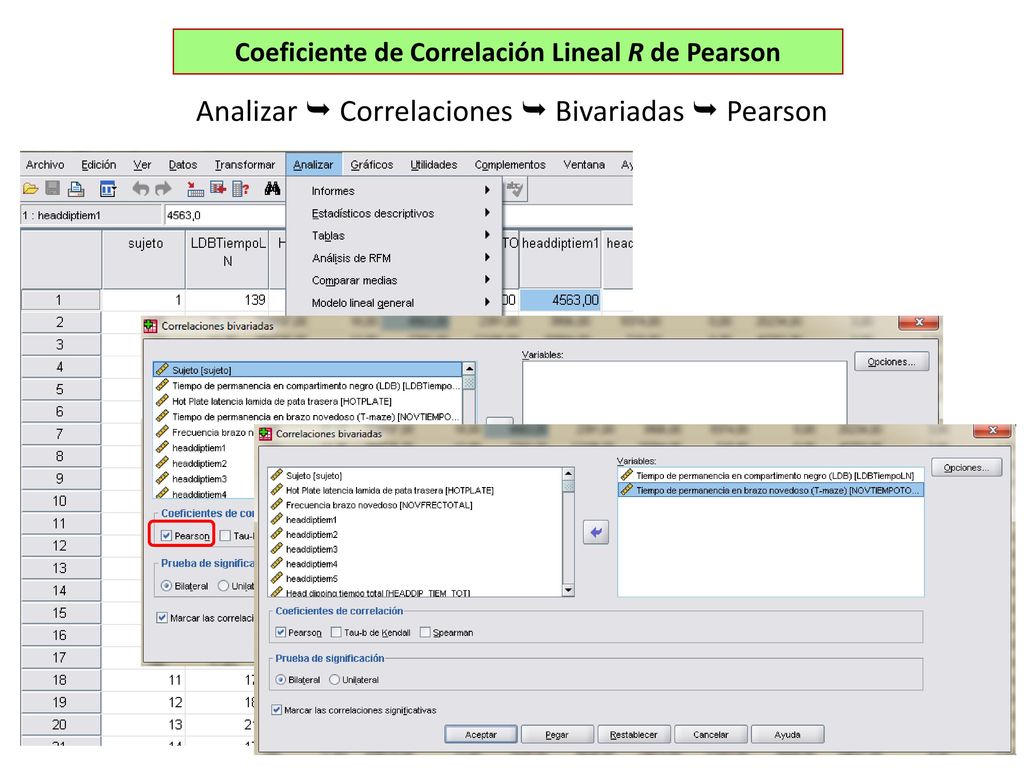The image size is (1024, 768).
Task: Enable the Spearman checkbox
Action: tap(425, 632)
